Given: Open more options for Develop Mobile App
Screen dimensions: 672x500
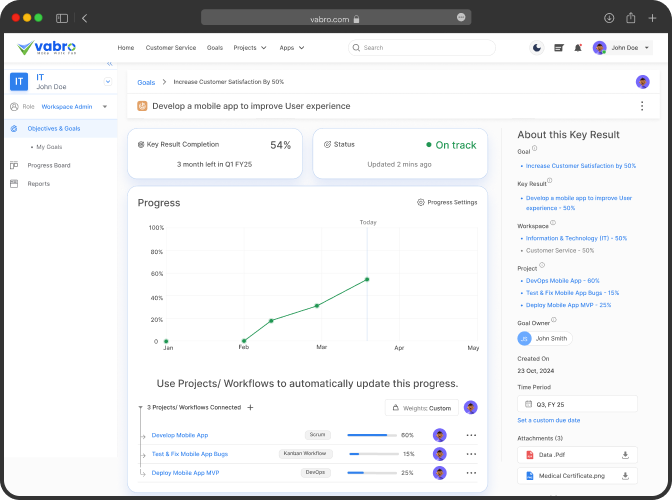Looking at the screenshot, I should click(x=471, y=435).
